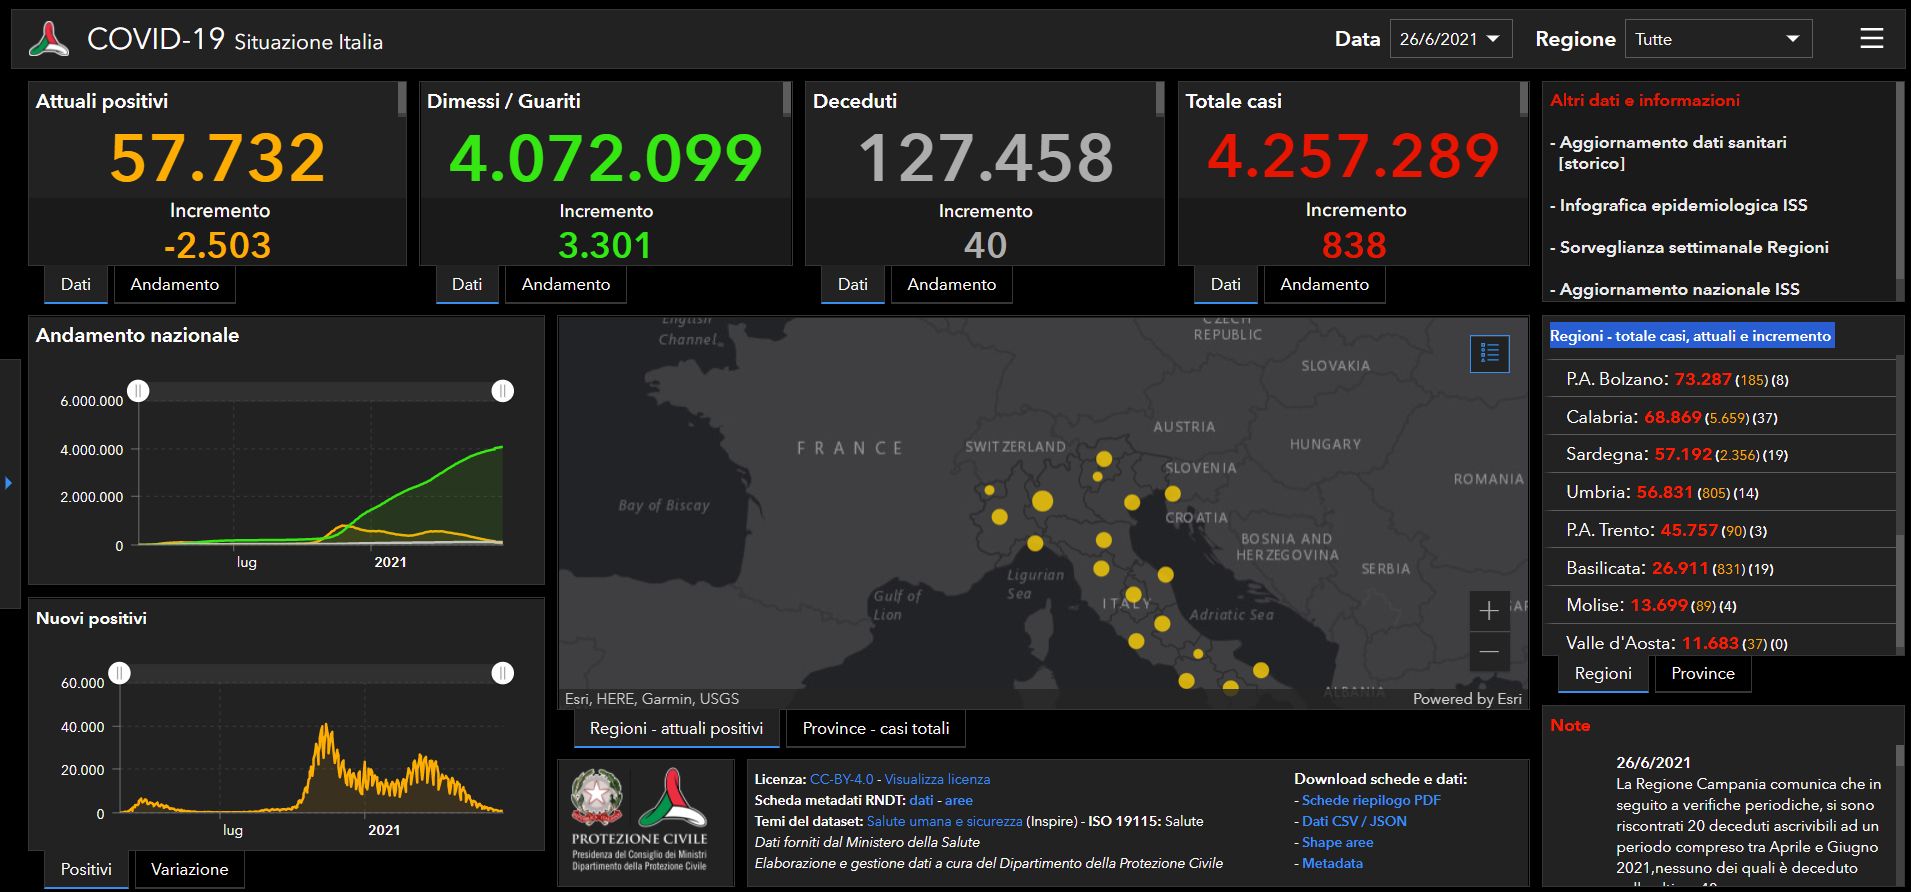Open the Regione dropdown showing Tutte
Viewport: 1911px width, 892px height.
pyautogui.click(x=1717, y=39)
